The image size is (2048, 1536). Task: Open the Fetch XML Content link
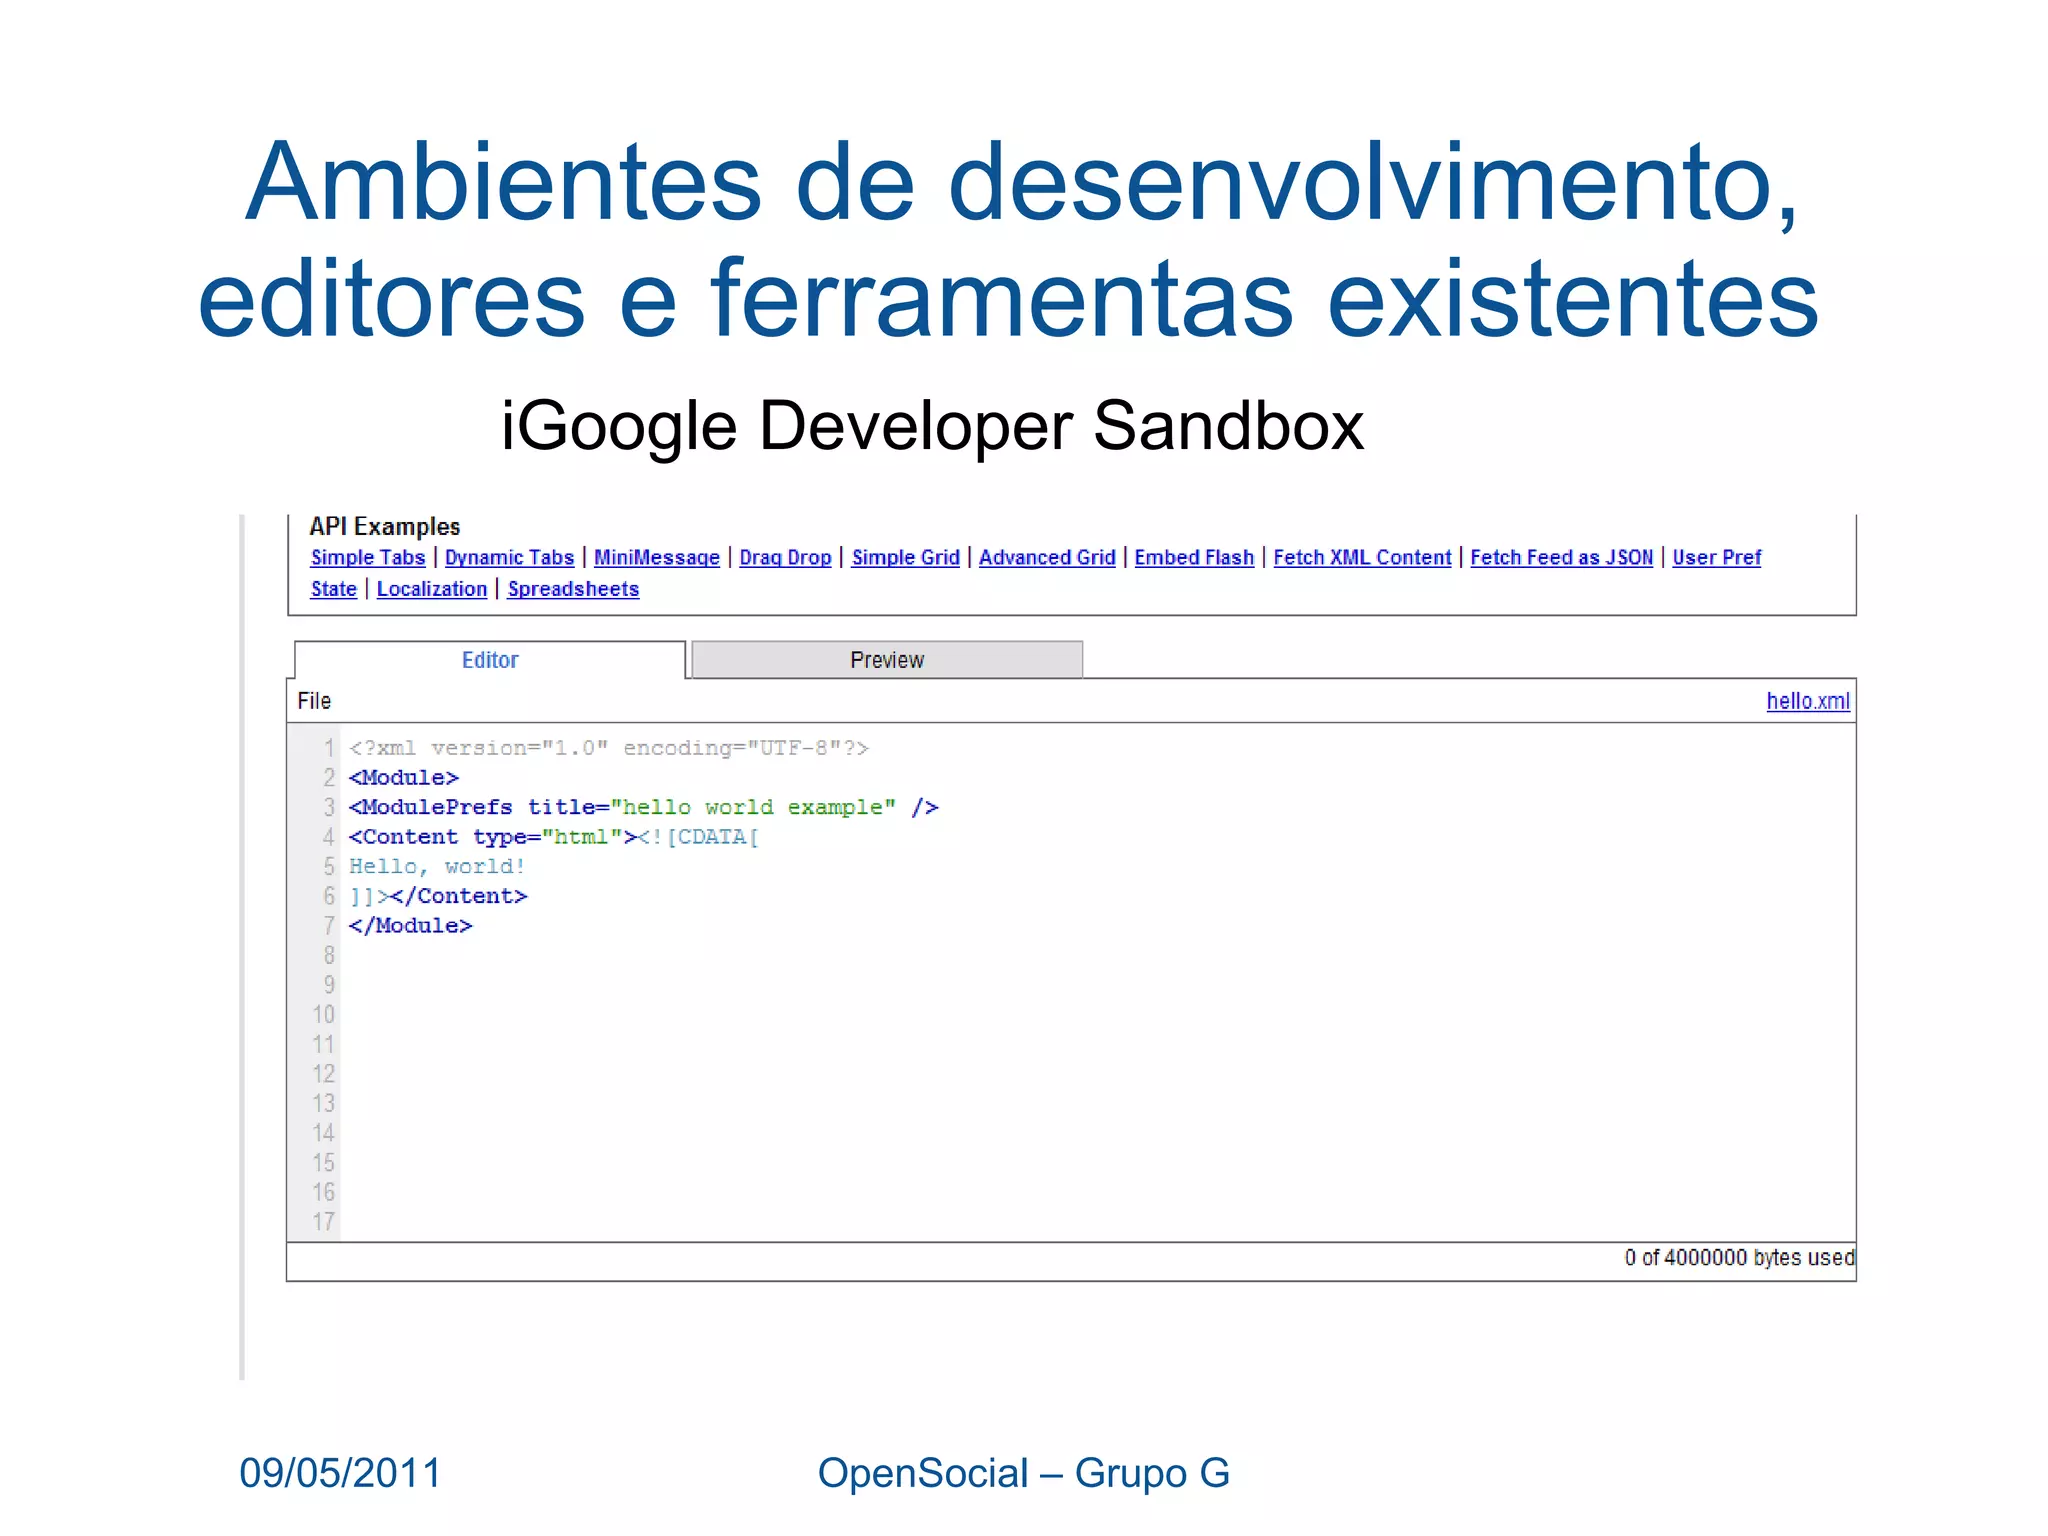tap(1362, 557)
